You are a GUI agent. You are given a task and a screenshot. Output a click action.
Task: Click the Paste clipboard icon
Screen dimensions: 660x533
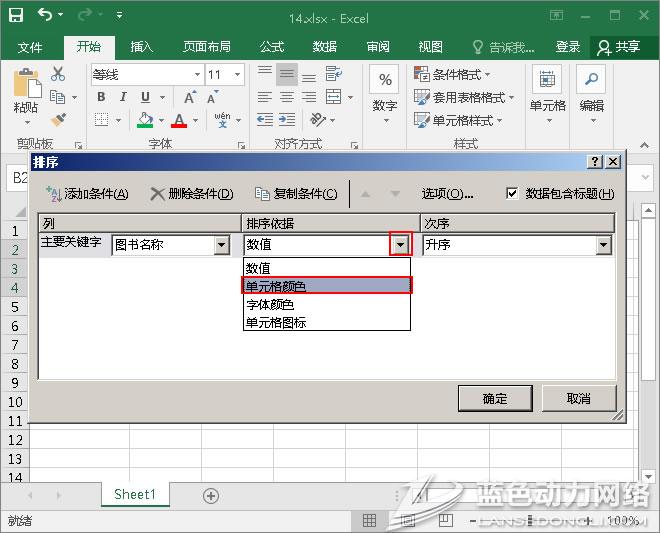(x=27, y=83)
